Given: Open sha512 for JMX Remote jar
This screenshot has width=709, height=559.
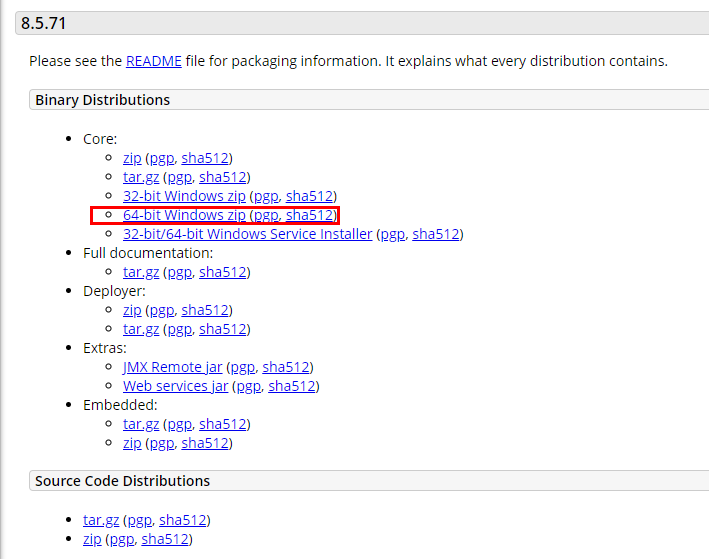Looking at the screenshot, I should click(x=286, y=367).
